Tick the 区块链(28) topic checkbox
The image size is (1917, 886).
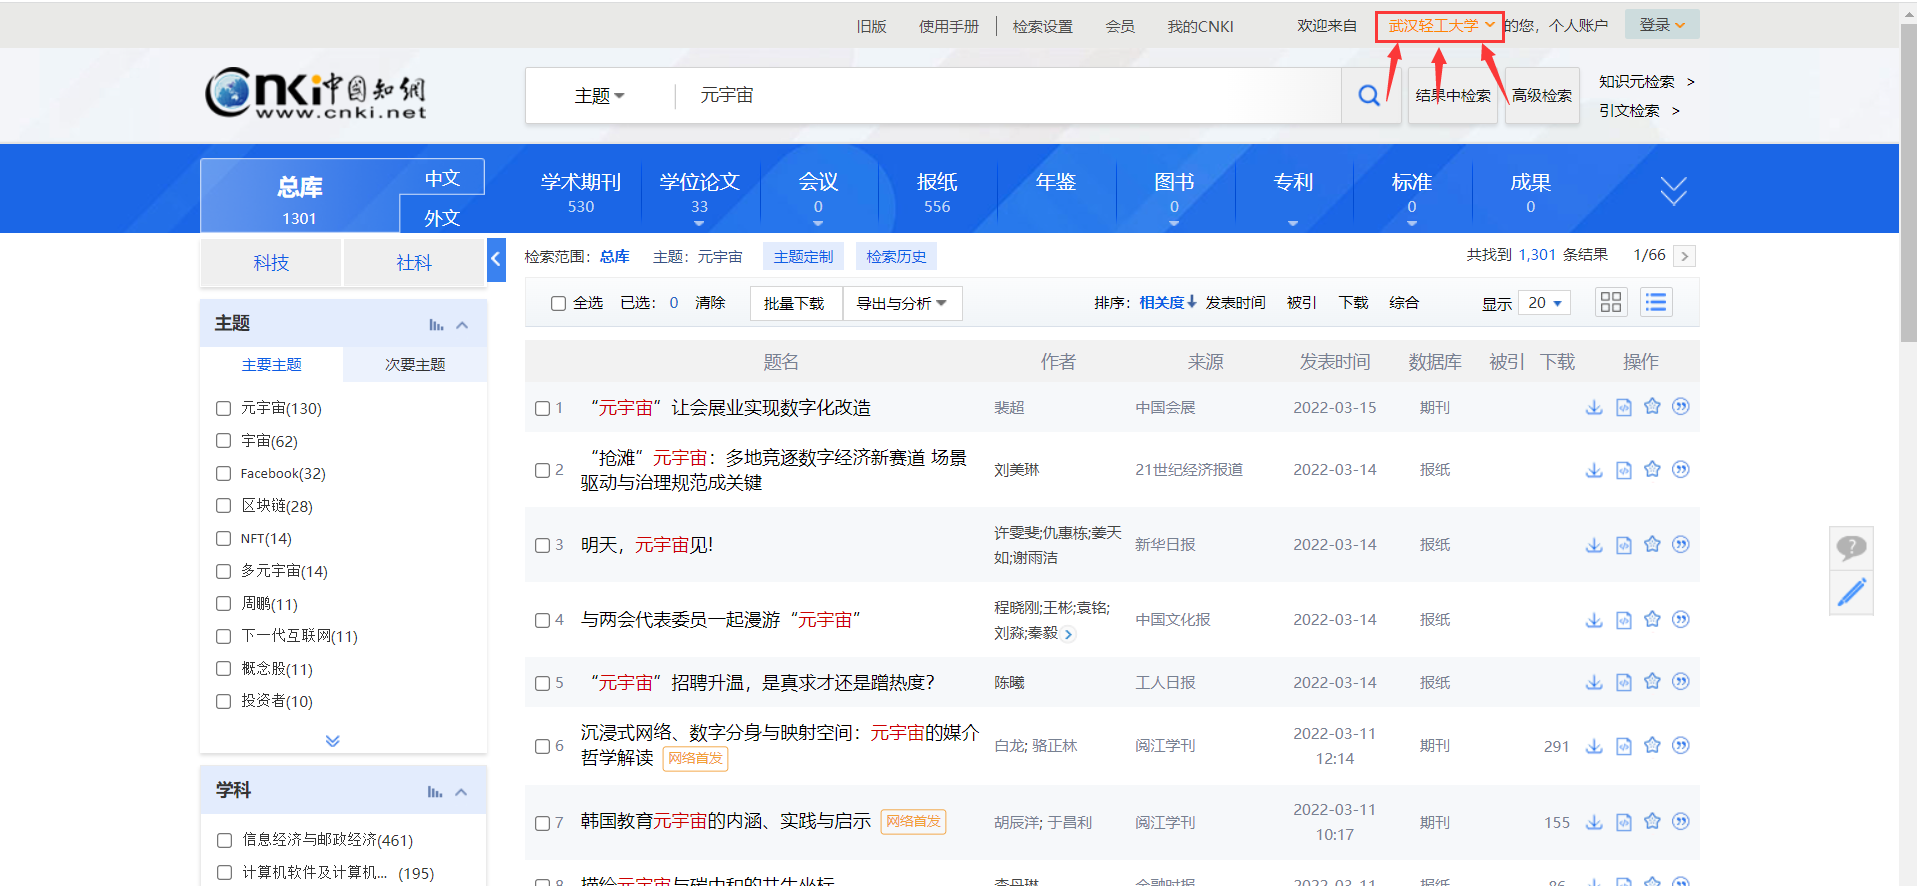pos(224,506)
